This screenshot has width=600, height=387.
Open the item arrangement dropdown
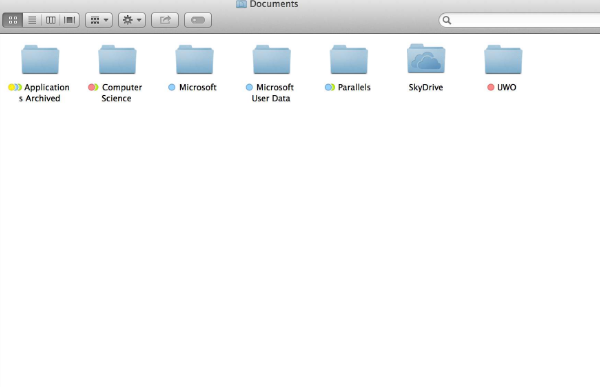click(99, 20)
